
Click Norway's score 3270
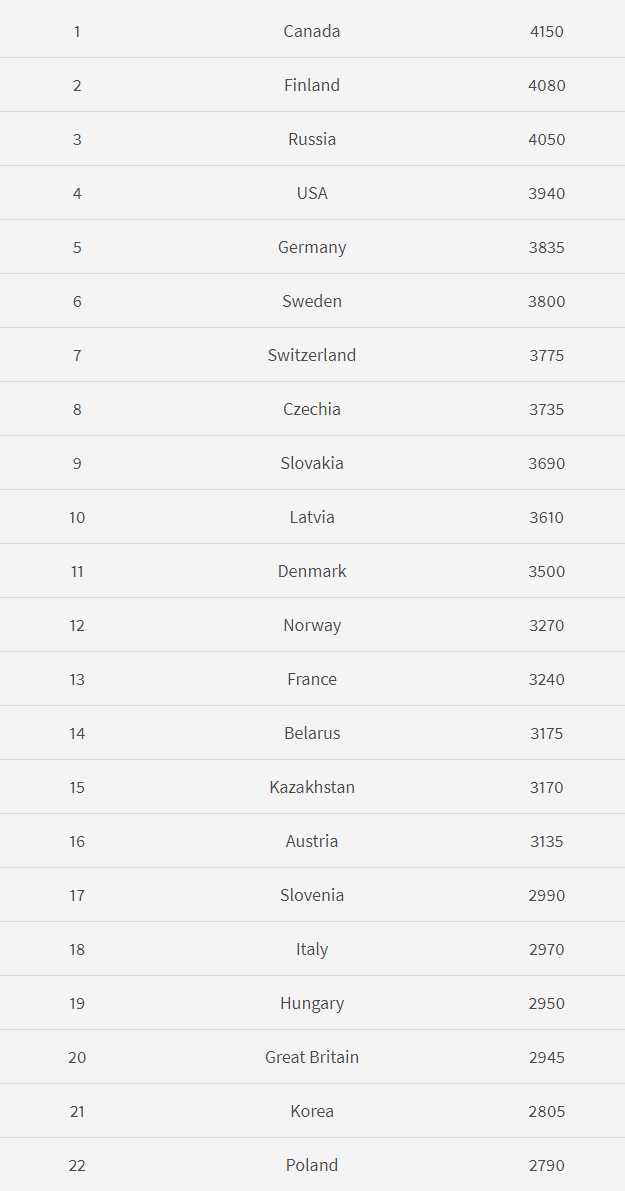click(547, 625)
